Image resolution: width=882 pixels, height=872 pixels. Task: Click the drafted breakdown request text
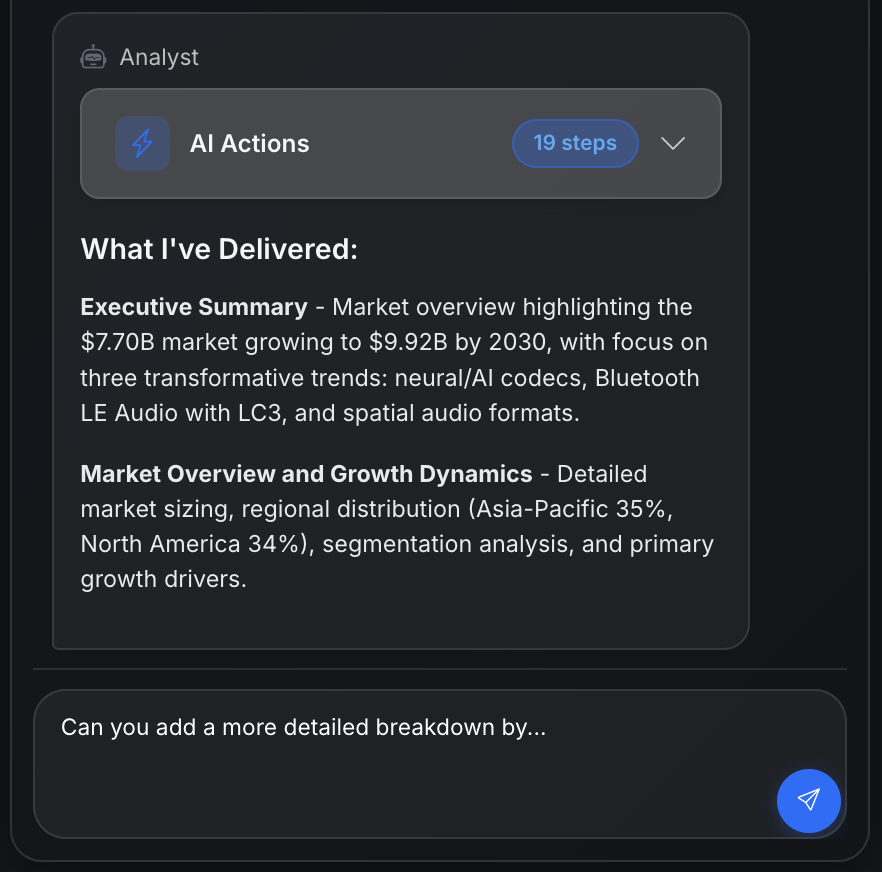pyautogui.click(x=303, y=727)
